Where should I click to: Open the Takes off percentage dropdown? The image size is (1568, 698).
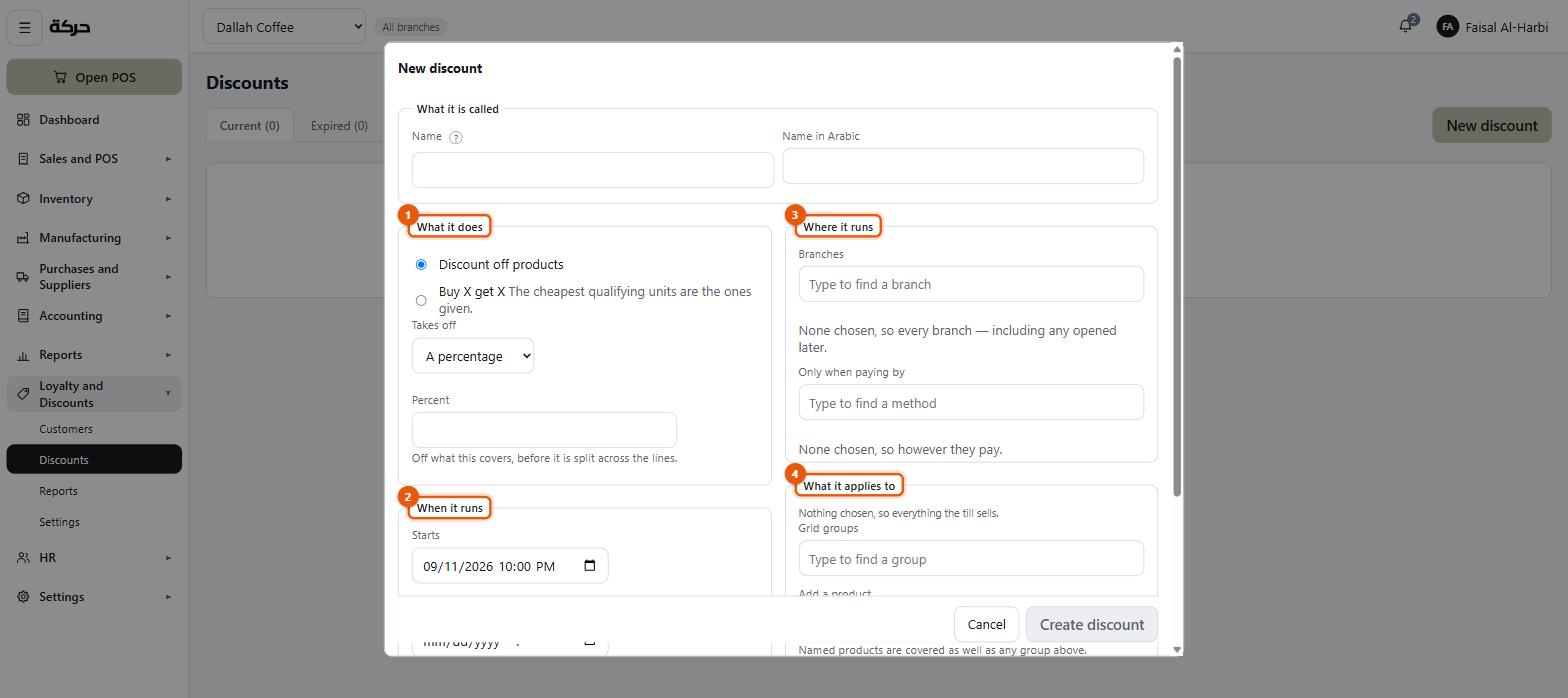(473, 356)
